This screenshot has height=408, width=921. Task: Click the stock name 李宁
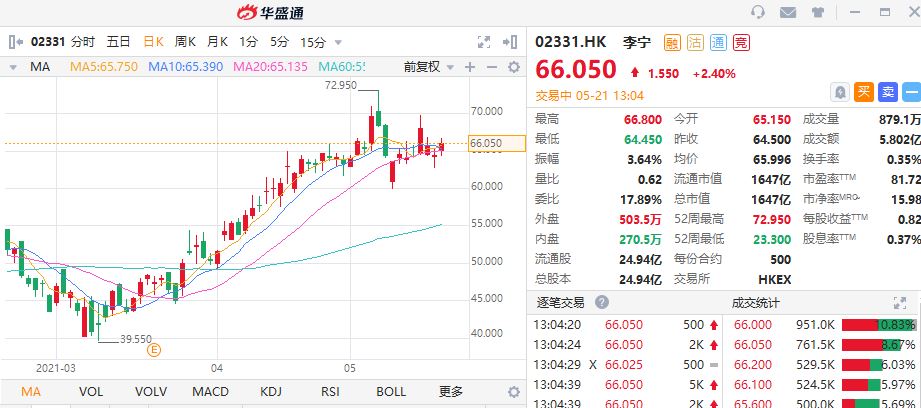tap(637, 42)
